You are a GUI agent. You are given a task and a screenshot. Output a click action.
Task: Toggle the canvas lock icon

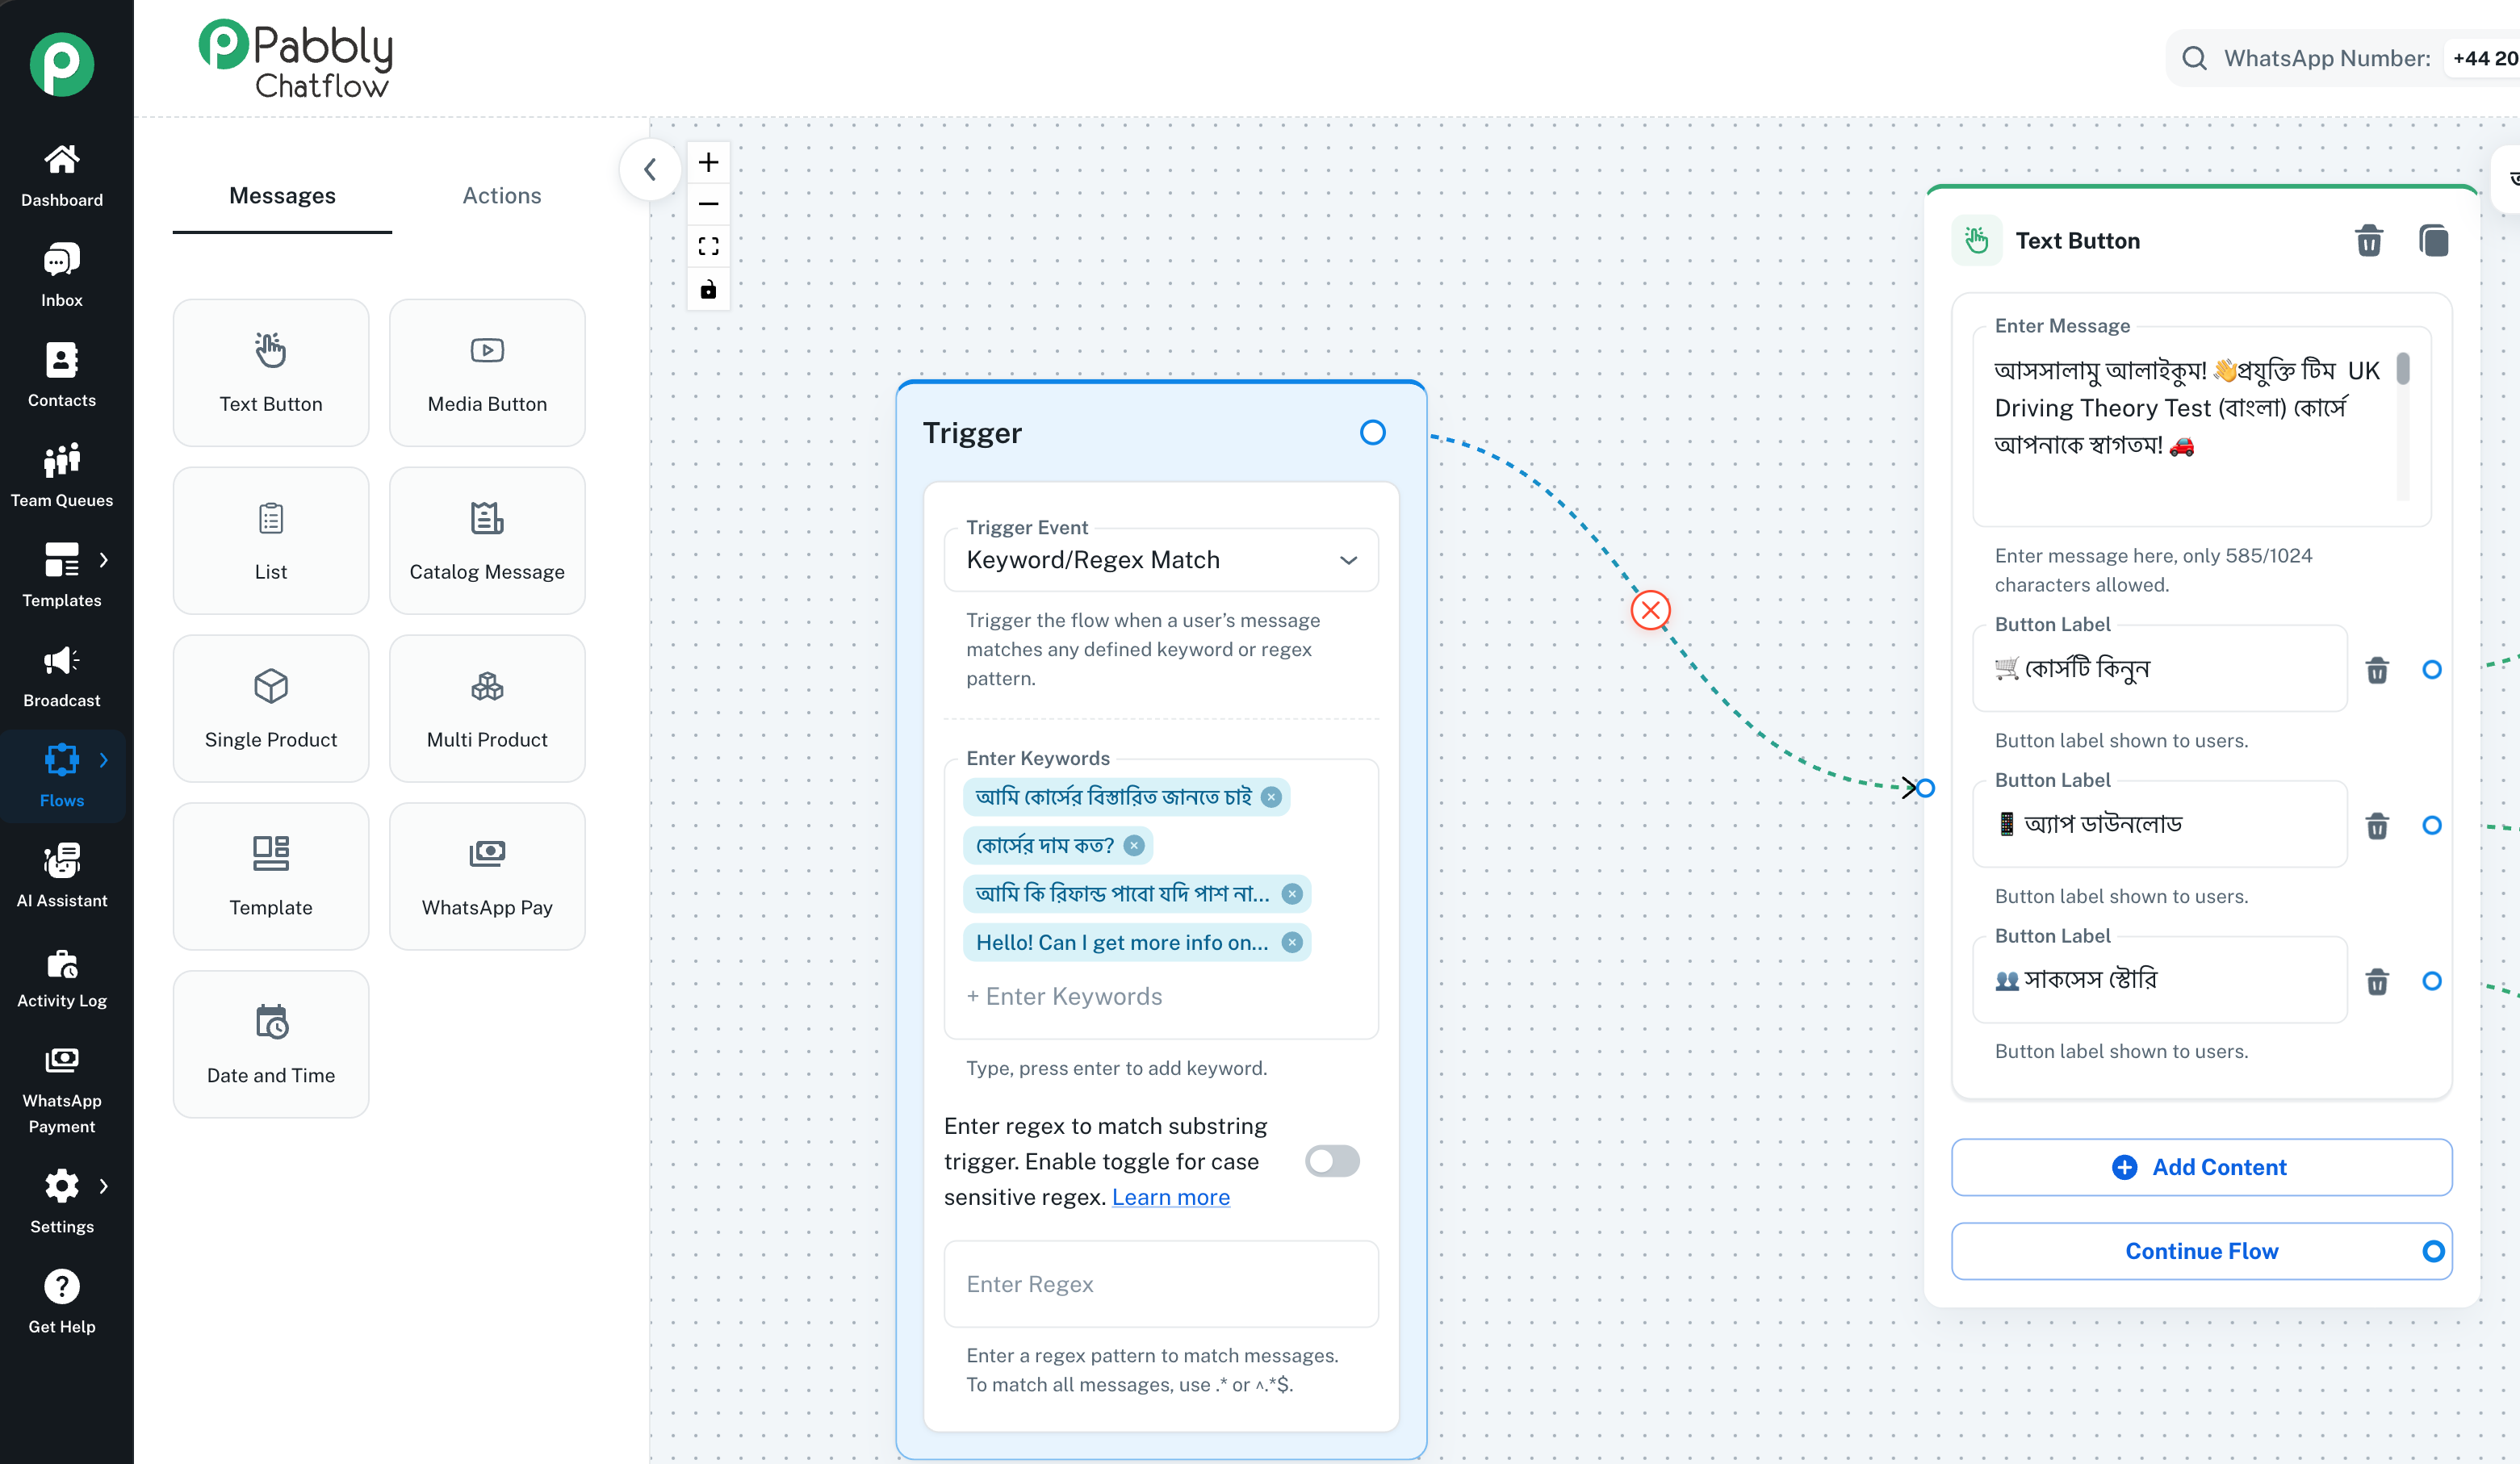pyautogui.click(x=708, y=290)
